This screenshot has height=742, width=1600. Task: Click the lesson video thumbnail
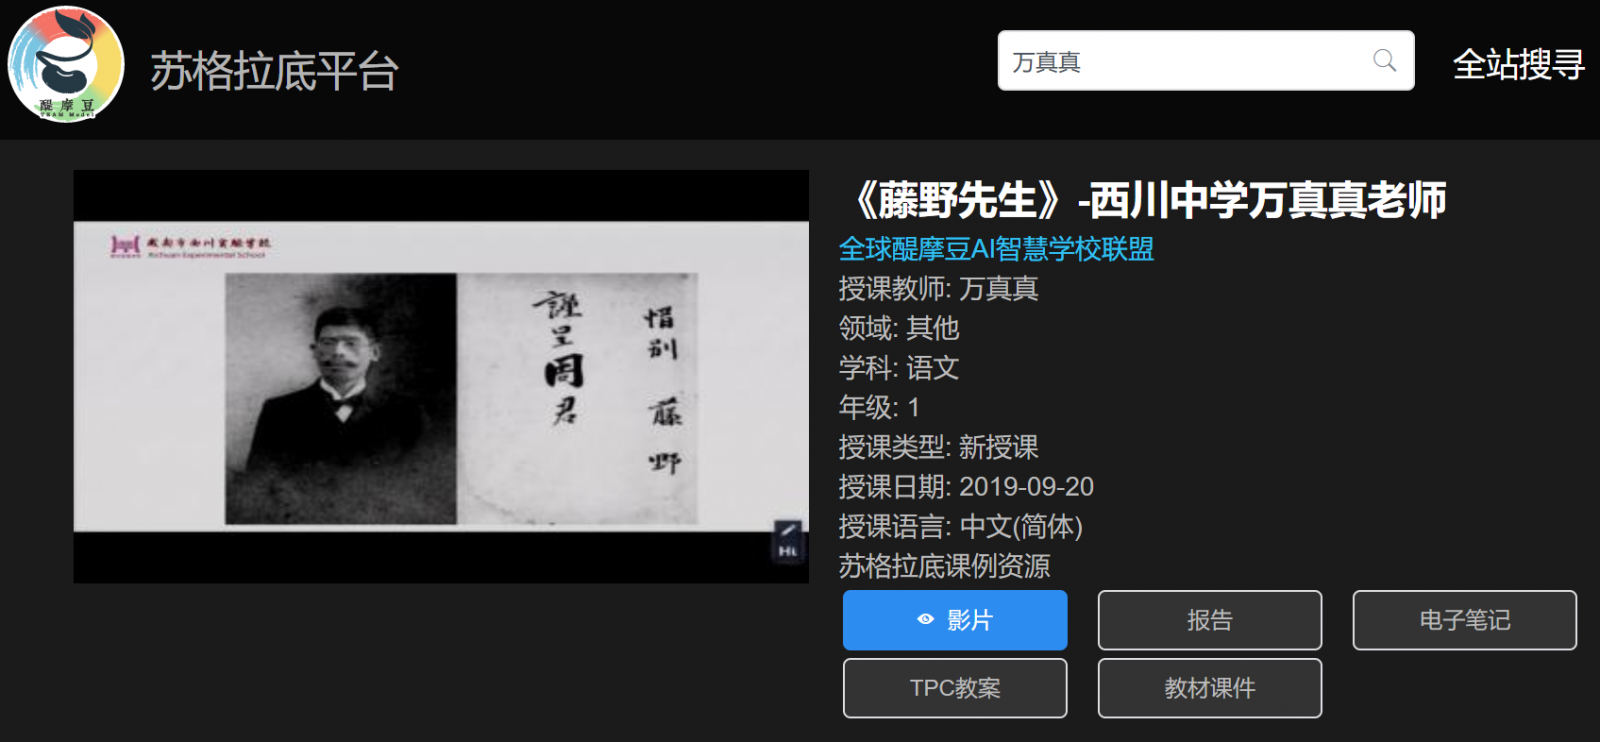click(x=441, y=376)
